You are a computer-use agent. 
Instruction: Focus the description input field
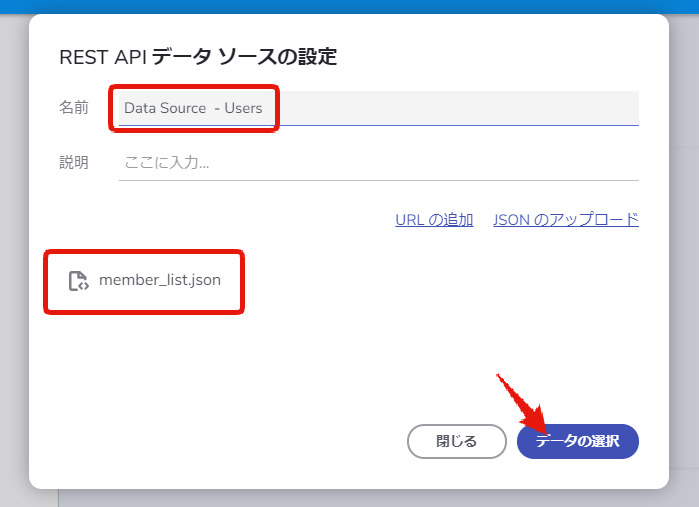point(378,163)
